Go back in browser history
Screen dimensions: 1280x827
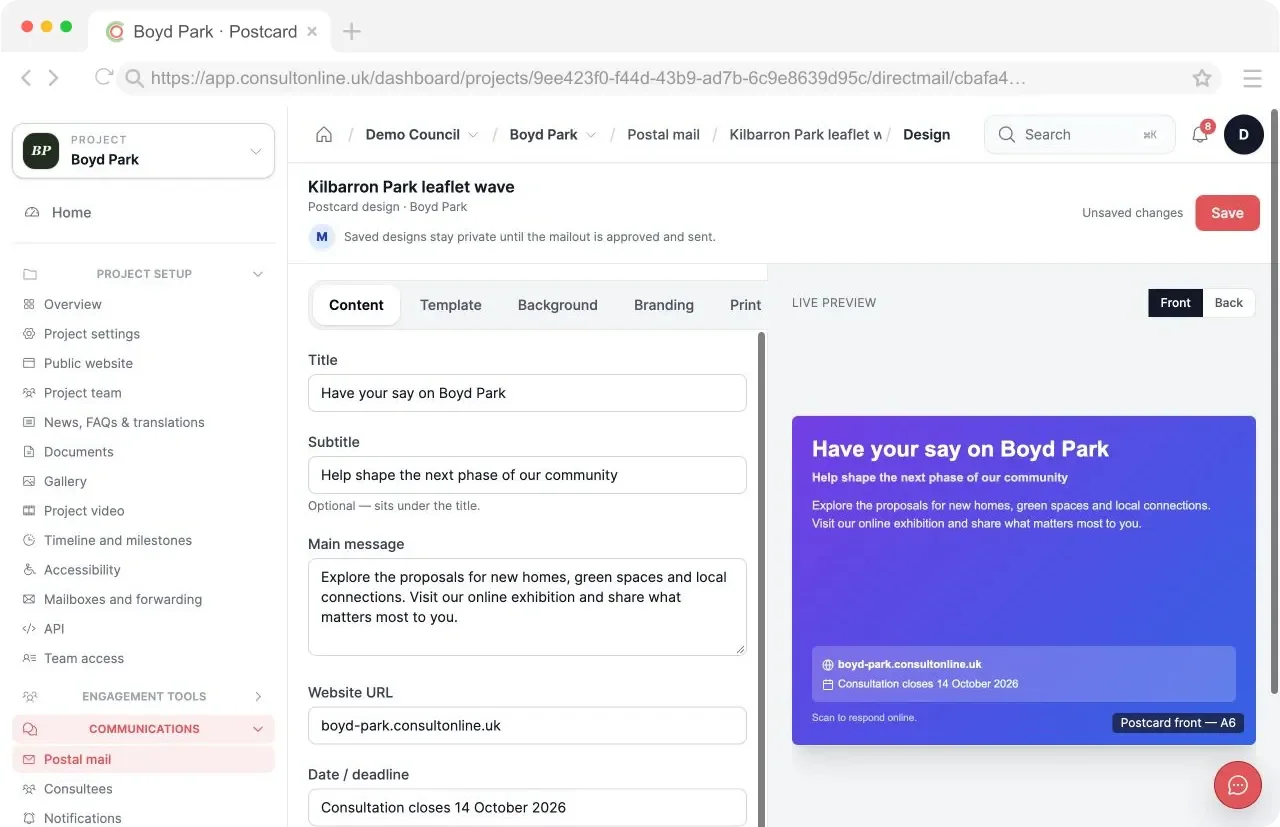click(x=27, y=78)
